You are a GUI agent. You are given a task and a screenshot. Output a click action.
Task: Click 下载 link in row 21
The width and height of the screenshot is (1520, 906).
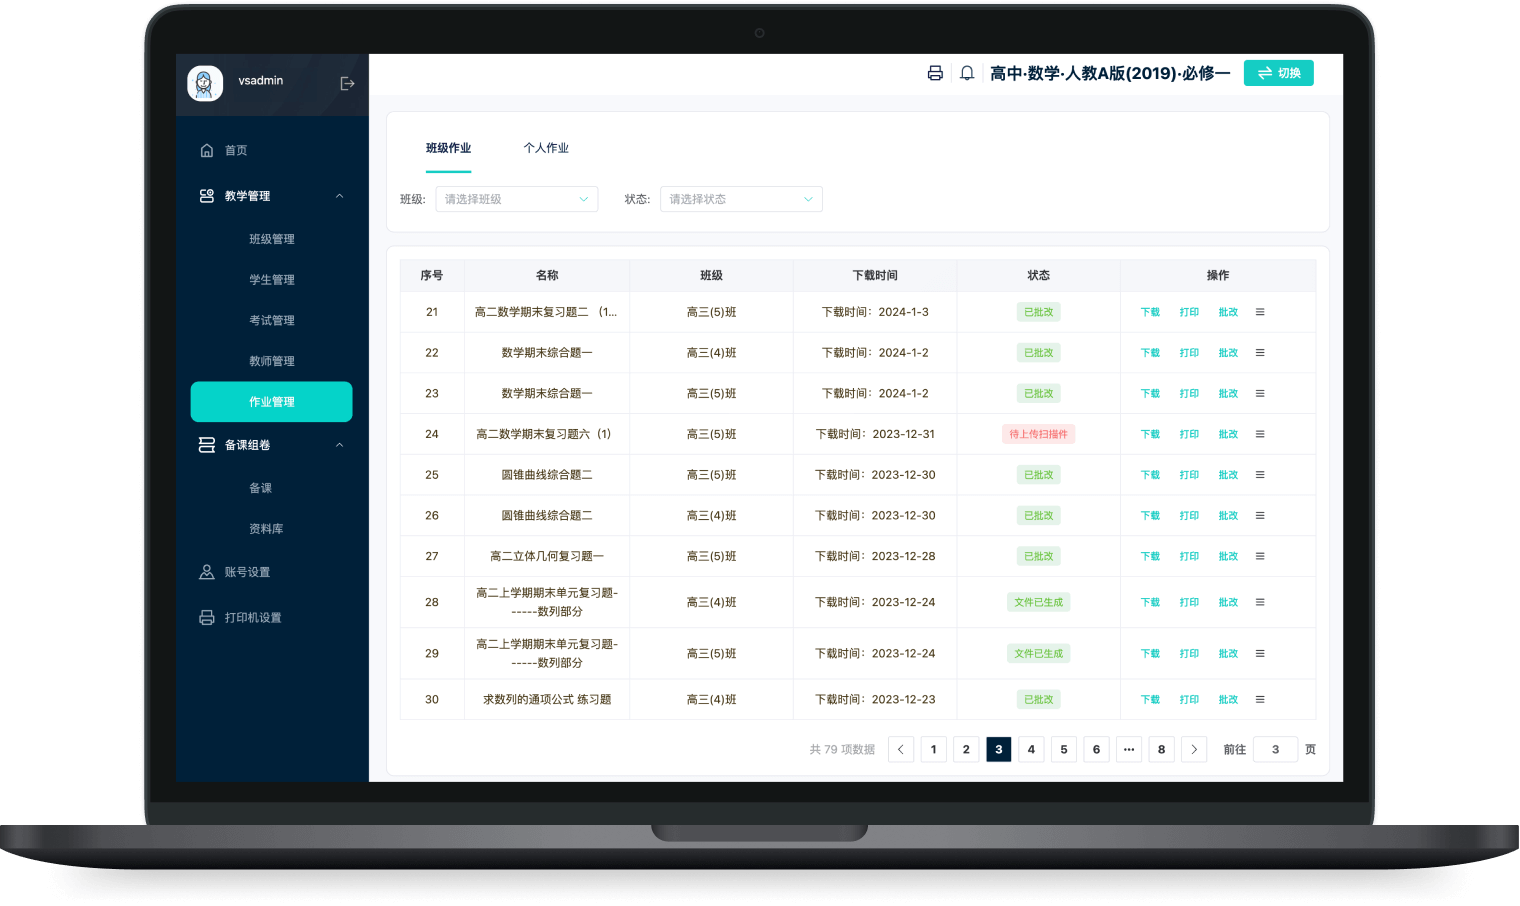click(x=1150, y=312)
